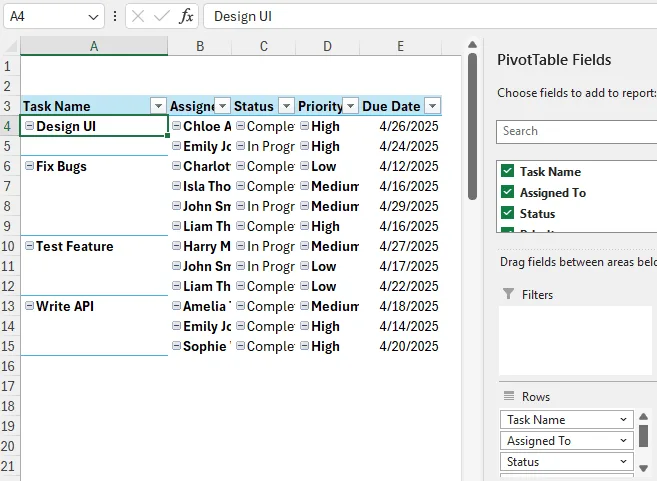This screenshot has width=657, height=481.
Task: Click the Rows list icon
Action: [x=509, y=396]
